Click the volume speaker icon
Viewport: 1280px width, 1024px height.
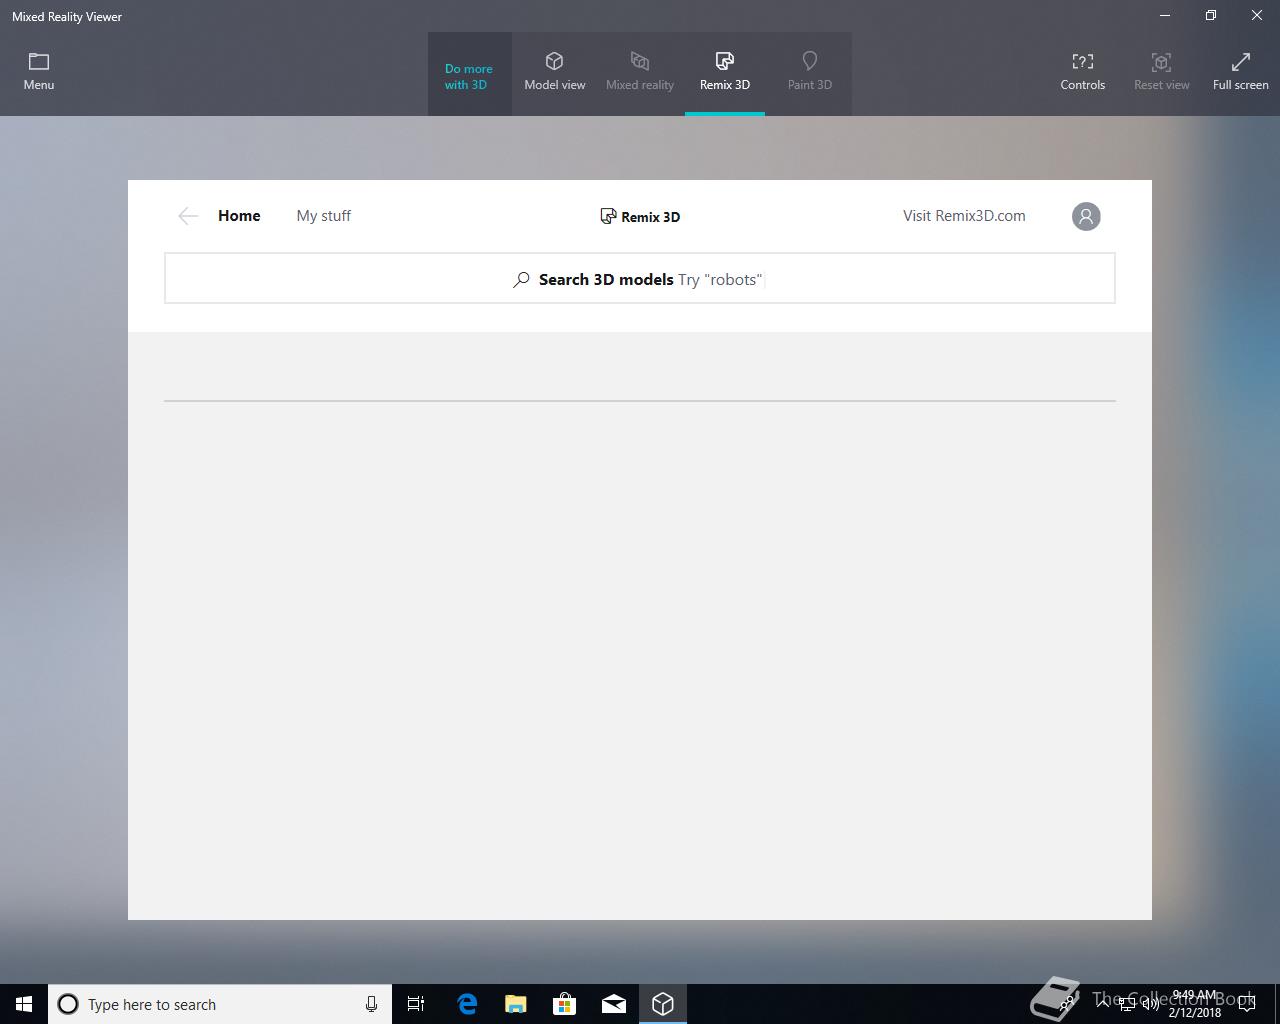click(x=1151, y=1004)
